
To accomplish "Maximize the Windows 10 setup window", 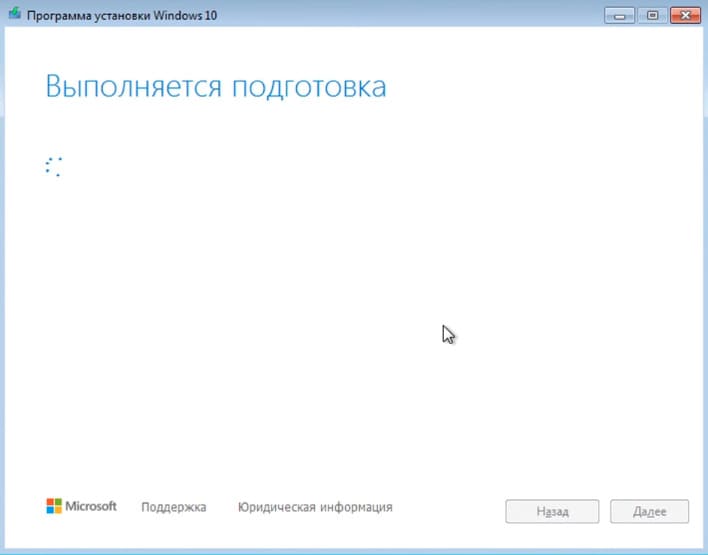I will coord(652,15).
